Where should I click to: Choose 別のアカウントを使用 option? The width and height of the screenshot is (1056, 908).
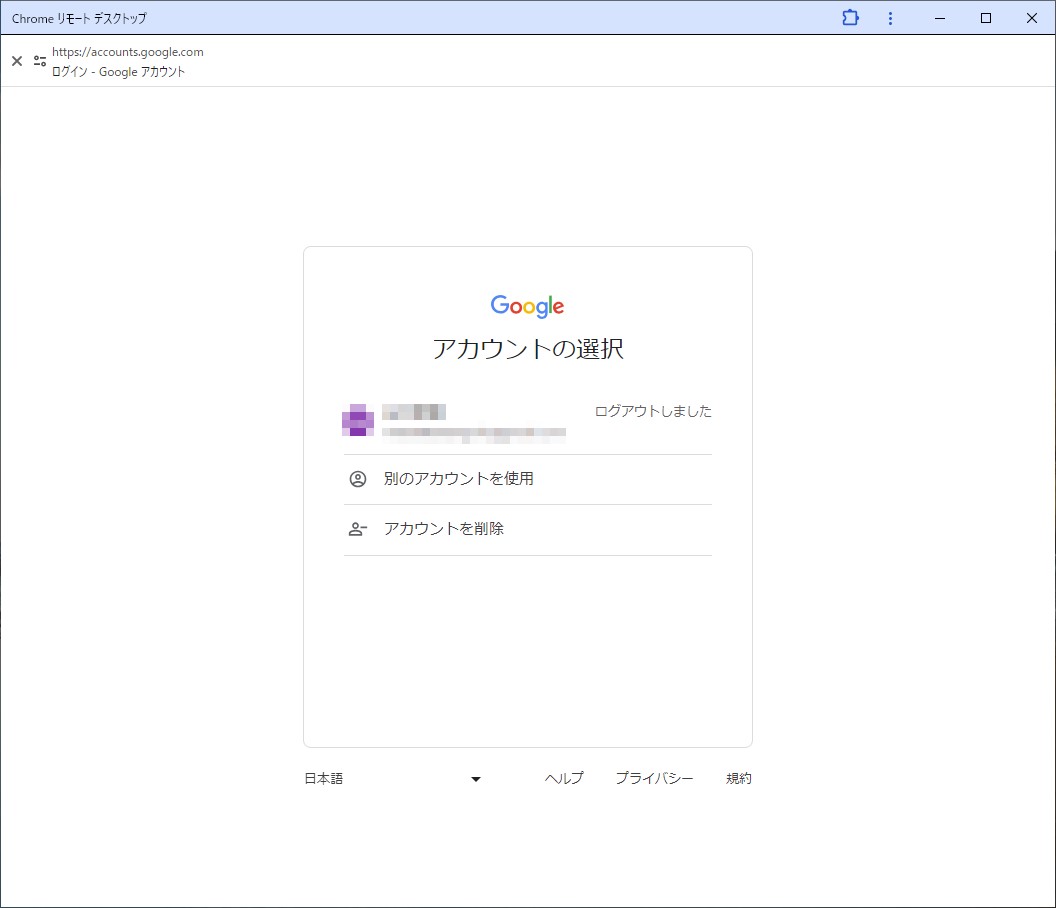(x=527, y=479)
